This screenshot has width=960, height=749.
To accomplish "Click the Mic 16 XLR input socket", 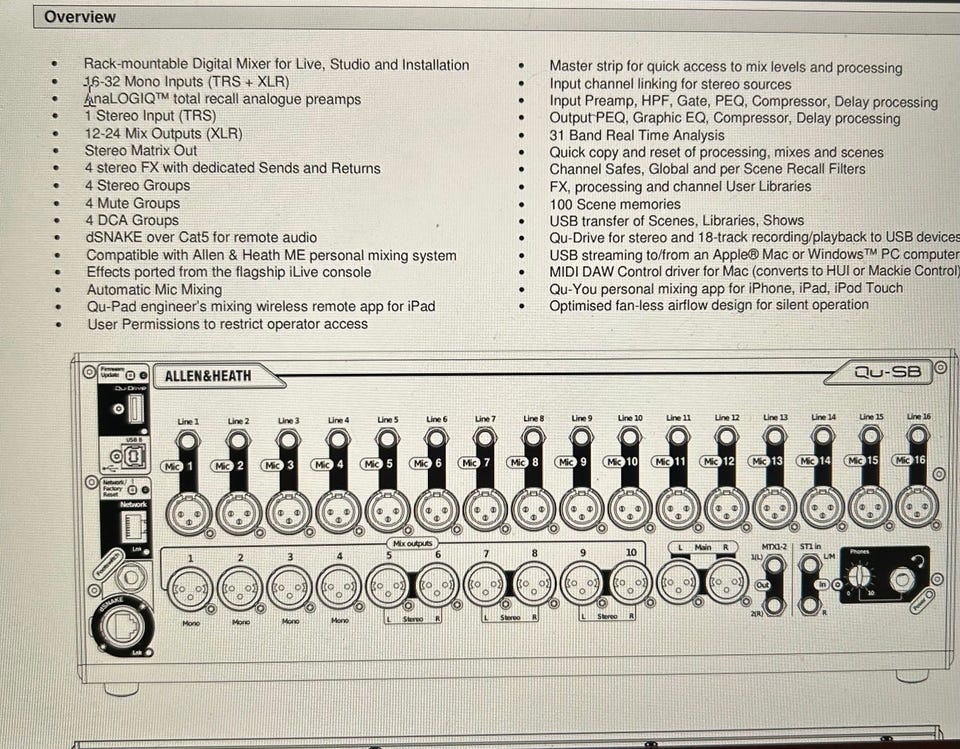I will coord(917,506).
